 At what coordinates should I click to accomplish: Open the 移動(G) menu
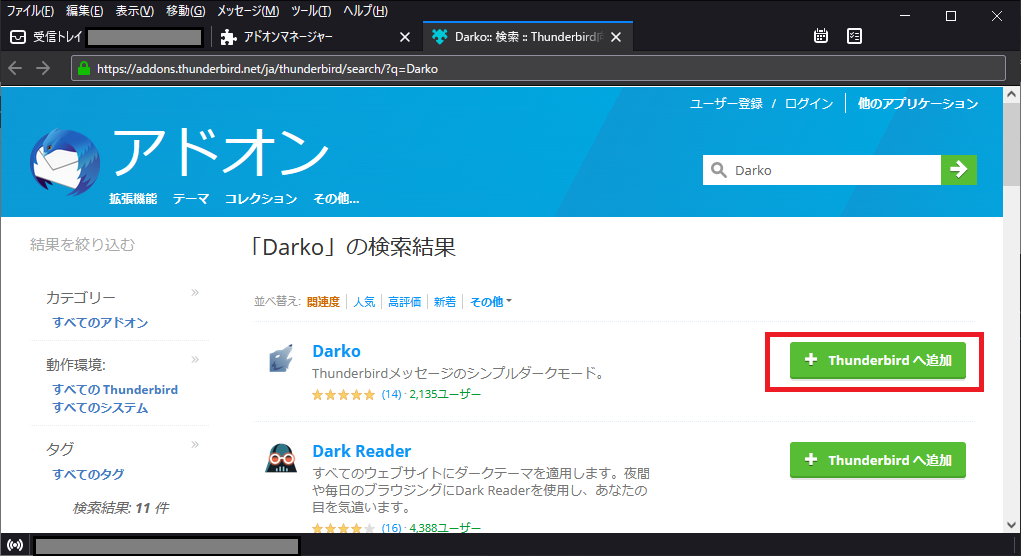pos(186,10)
